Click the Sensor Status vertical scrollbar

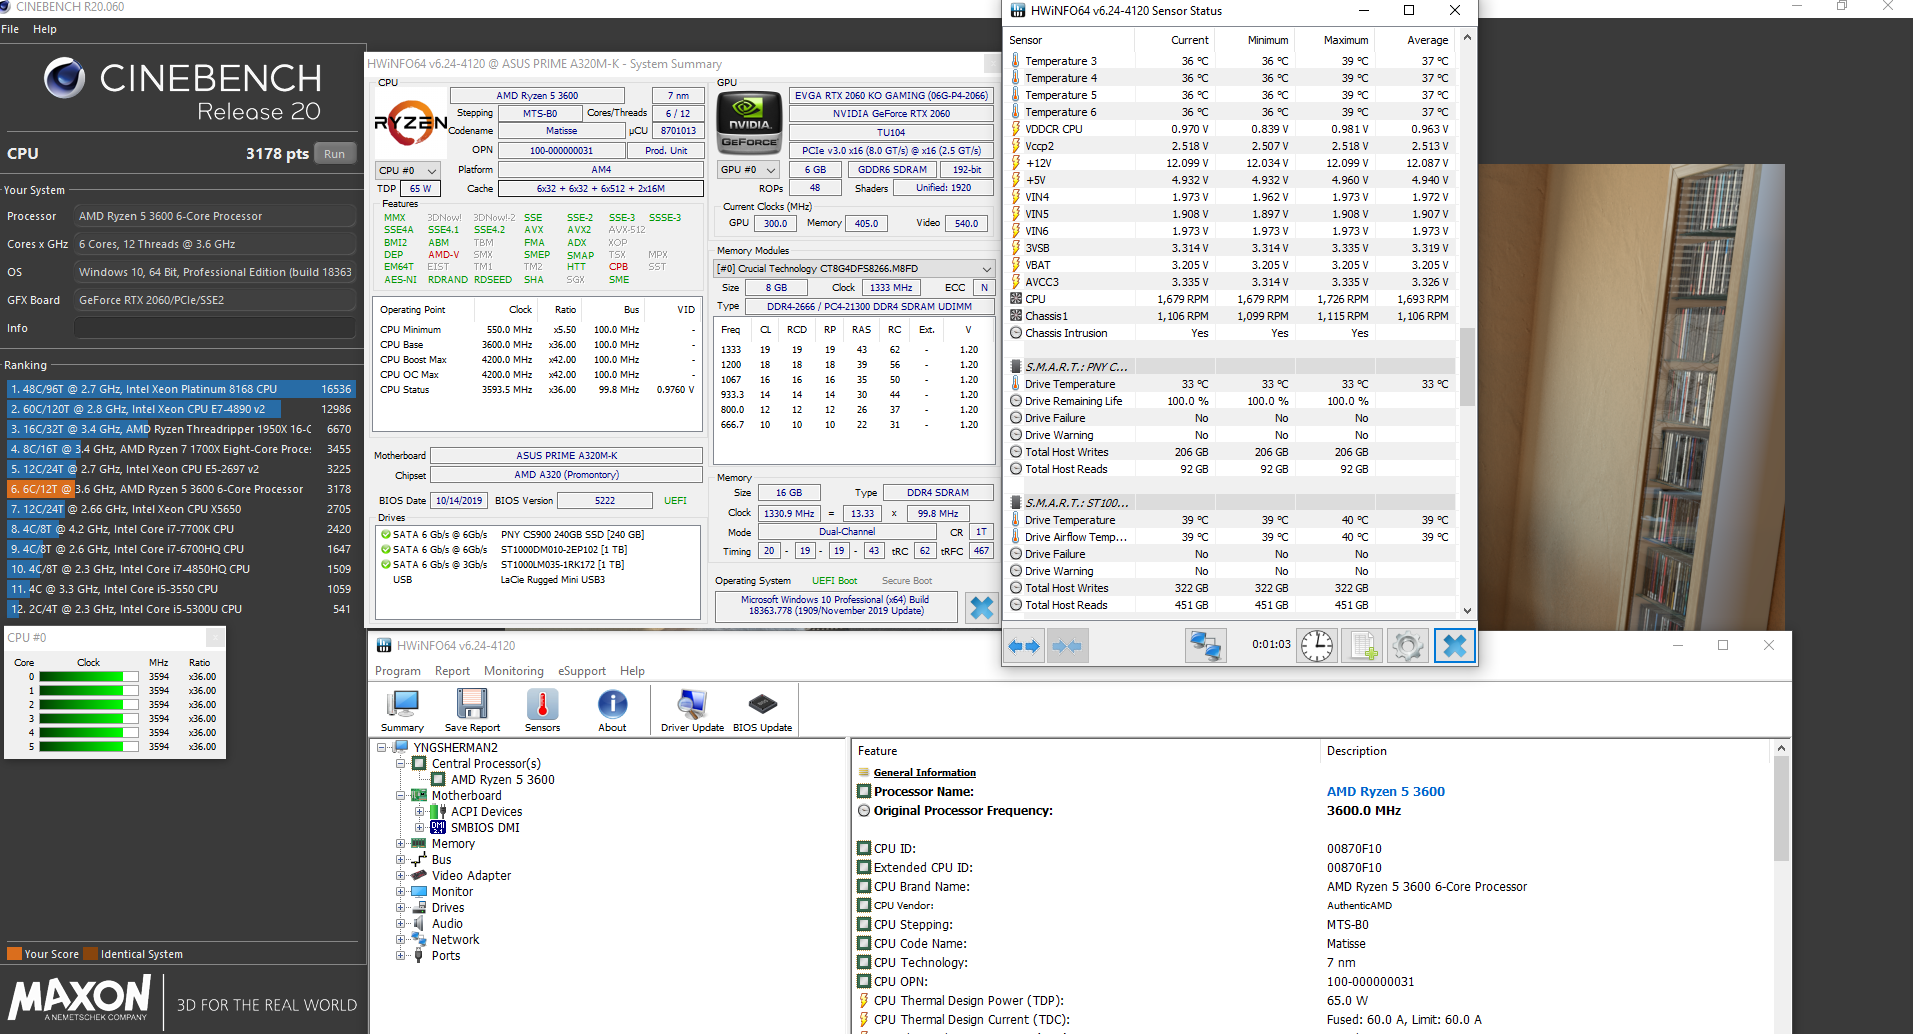(1467, 365)
